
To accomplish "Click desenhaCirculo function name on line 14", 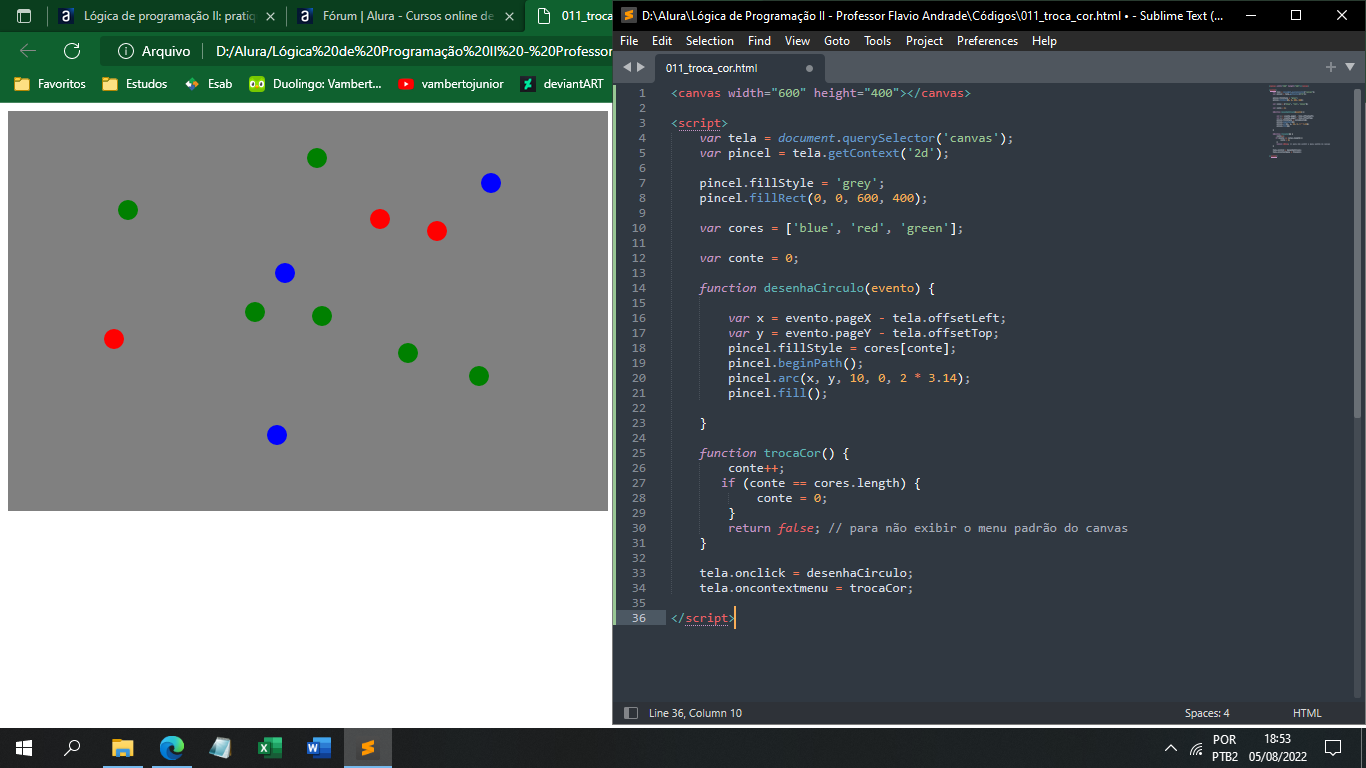I will pos(814,288).
